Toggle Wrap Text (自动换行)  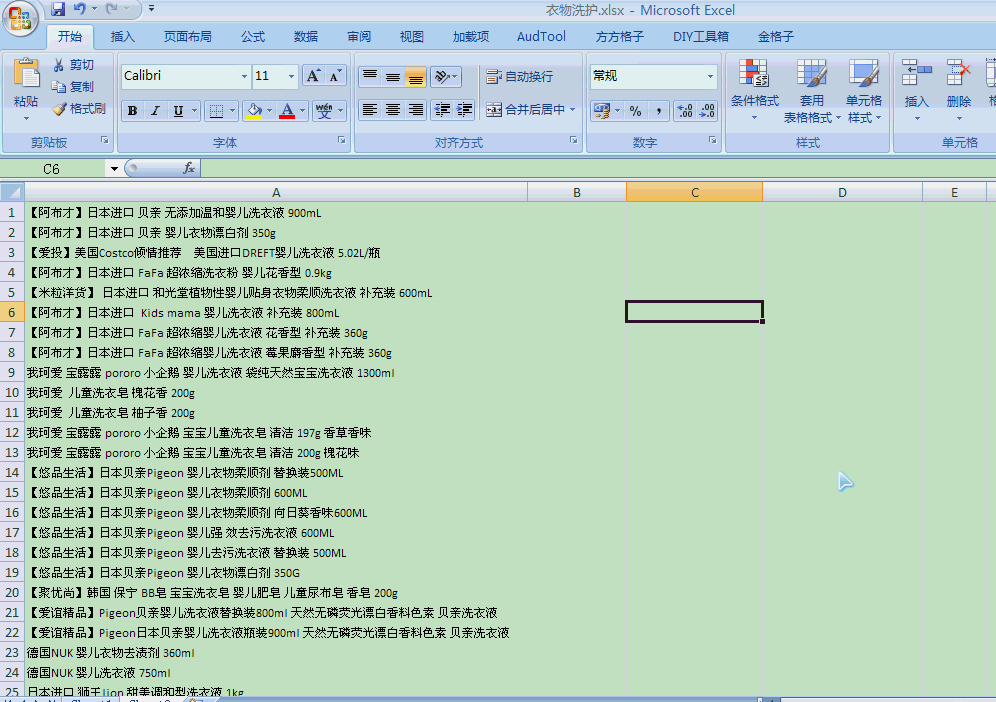point(519,76)
